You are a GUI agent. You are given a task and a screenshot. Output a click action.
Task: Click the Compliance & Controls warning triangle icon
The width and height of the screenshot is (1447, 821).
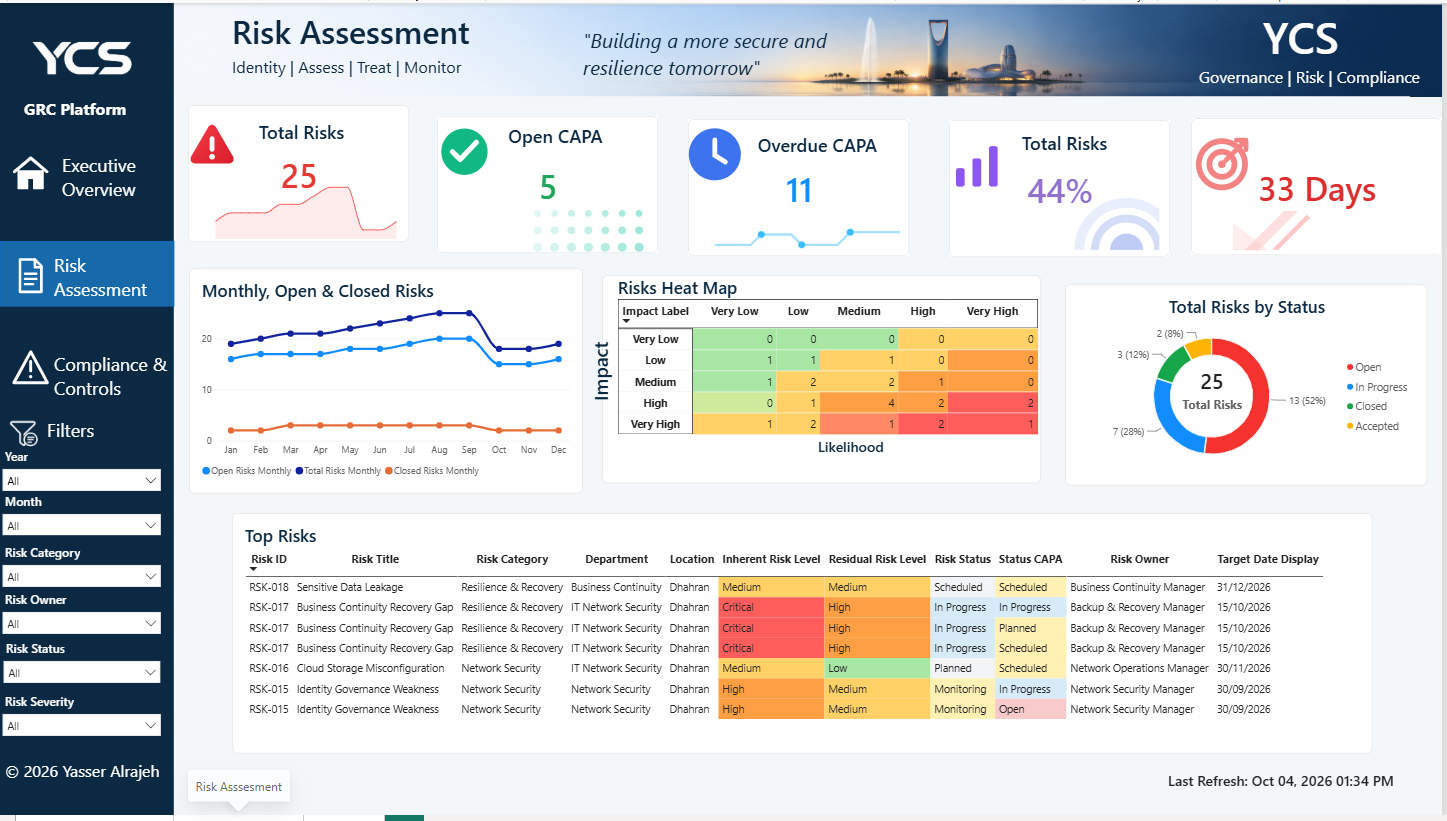pyautogui.click(x=30, y=368)
